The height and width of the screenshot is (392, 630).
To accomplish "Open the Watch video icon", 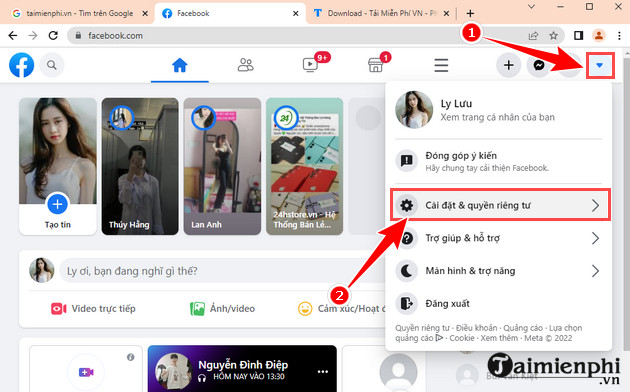I will [310, 65].
